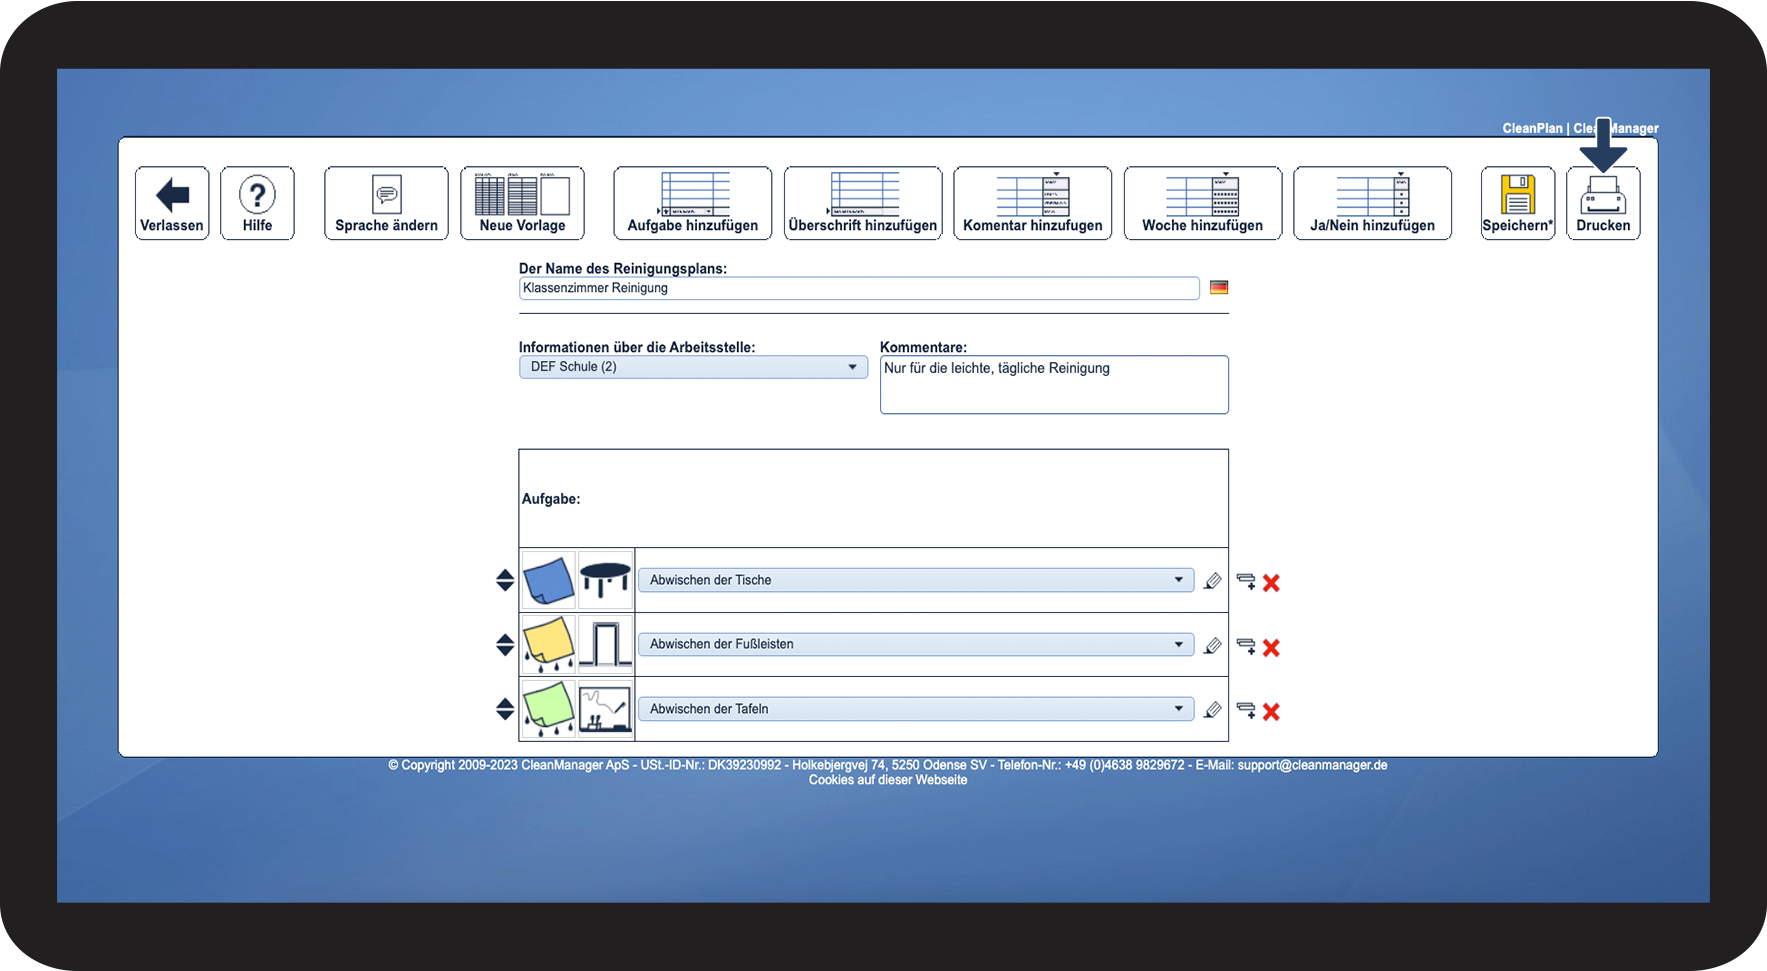Click whiteboard pictogram in Tafeln row
The image size is (1767, 971).
point(605,709)
